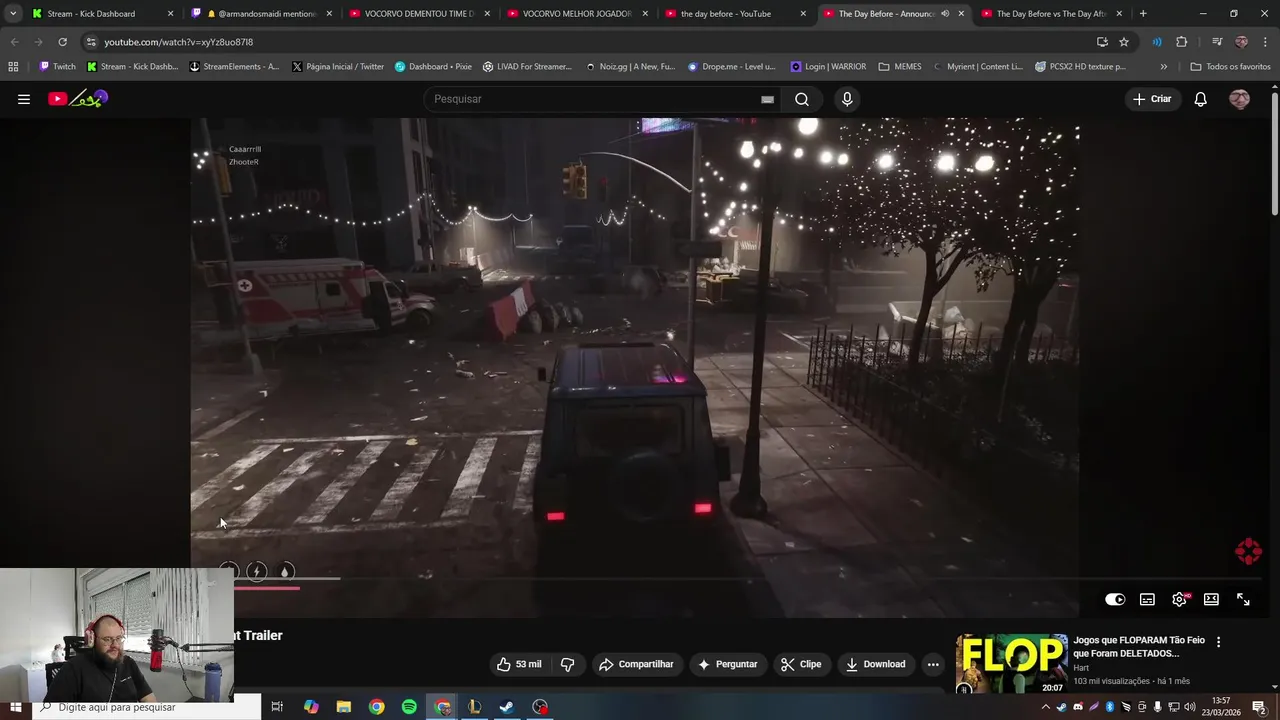Viewport: 1280px width, 720px height.
Task: Switch to the VOCORVO DEMENTOU TIME tab
Action: pyautogui.click(x=420, y=14)
